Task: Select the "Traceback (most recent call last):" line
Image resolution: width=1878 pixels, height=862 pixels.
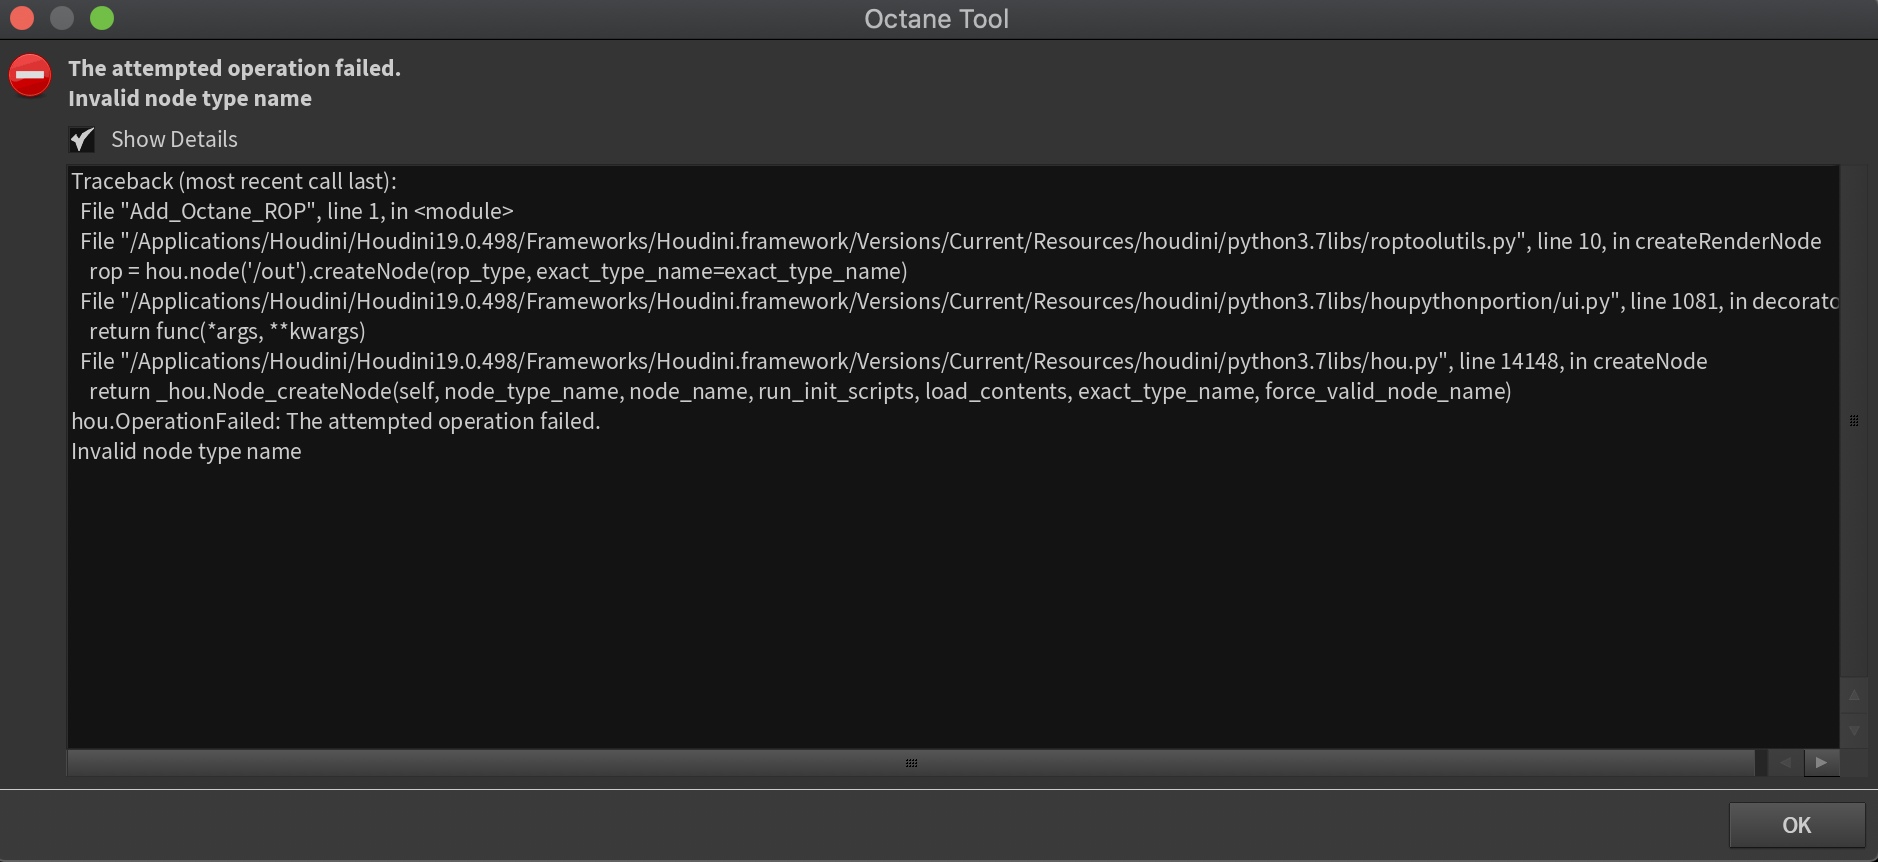Action: (234, 181)
